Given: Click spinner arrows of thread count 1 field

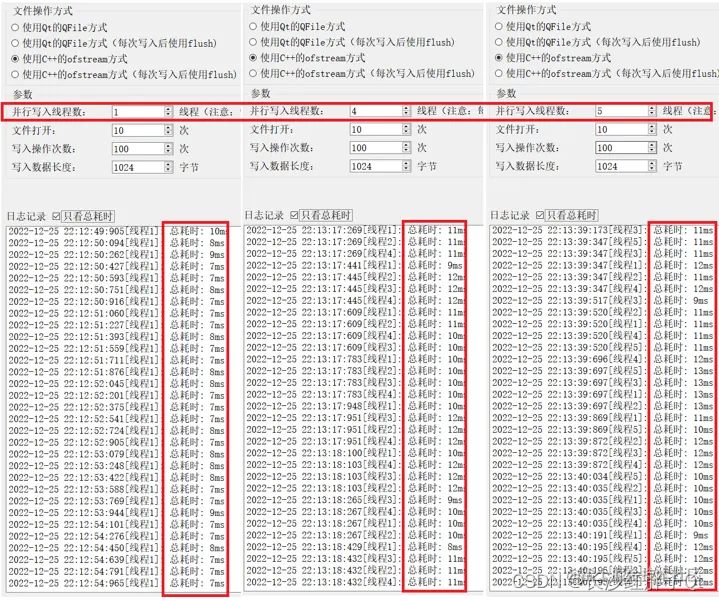Looking at the screenshot, I should [168, 111].
